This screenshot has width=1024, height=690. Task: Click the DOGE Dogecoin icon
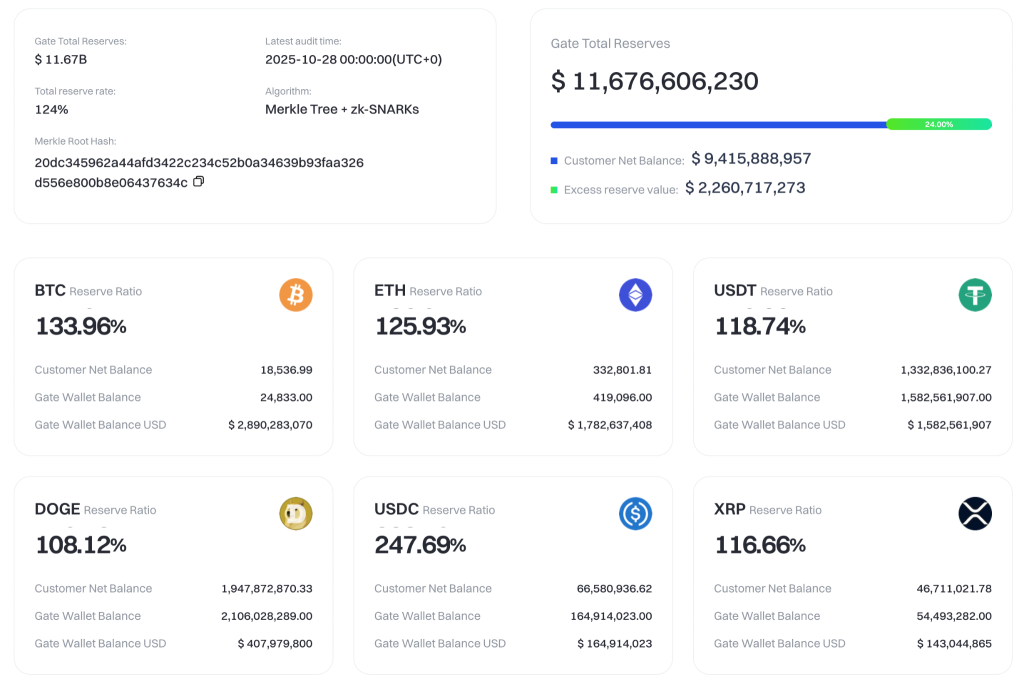click(295, 513)
